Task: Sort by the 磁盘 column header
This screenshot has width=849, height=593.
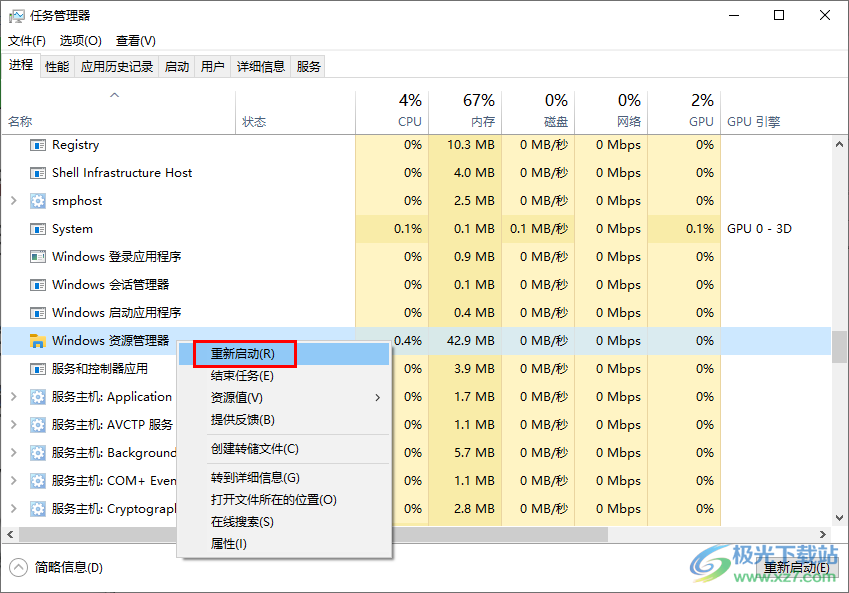Action: pyautogui.click(x=538, y=113)
